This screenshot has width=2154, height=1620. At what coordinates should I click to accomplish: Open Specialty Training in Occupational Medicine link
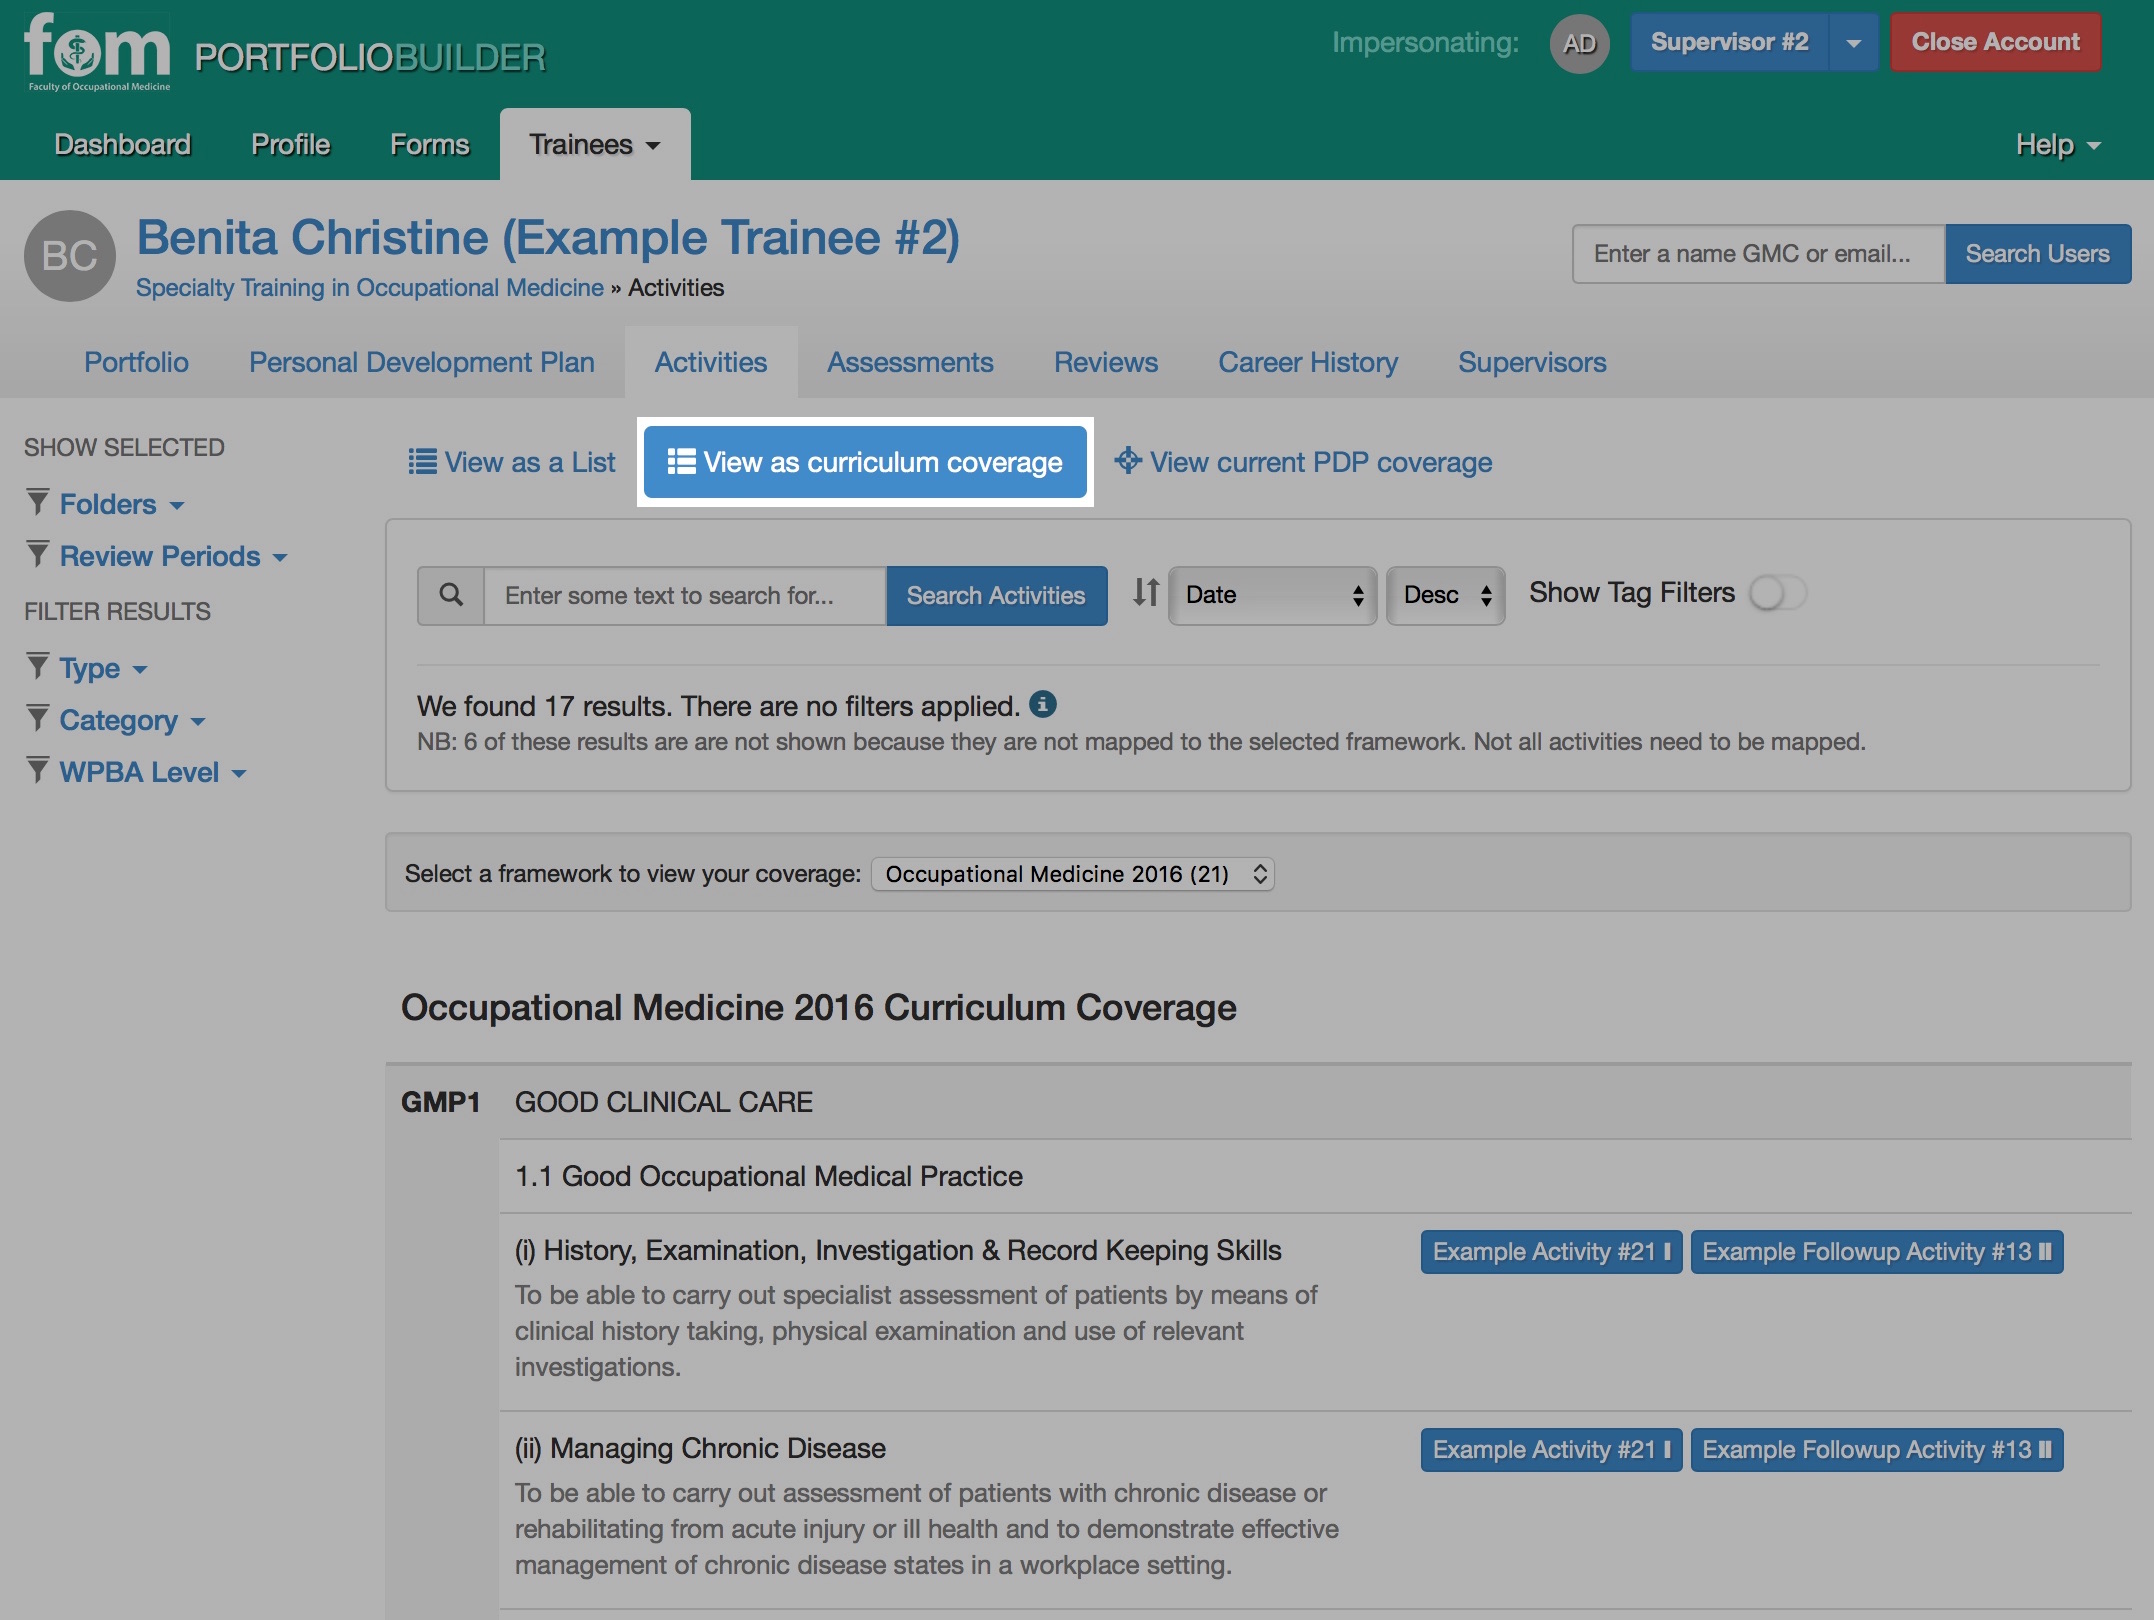370,288
